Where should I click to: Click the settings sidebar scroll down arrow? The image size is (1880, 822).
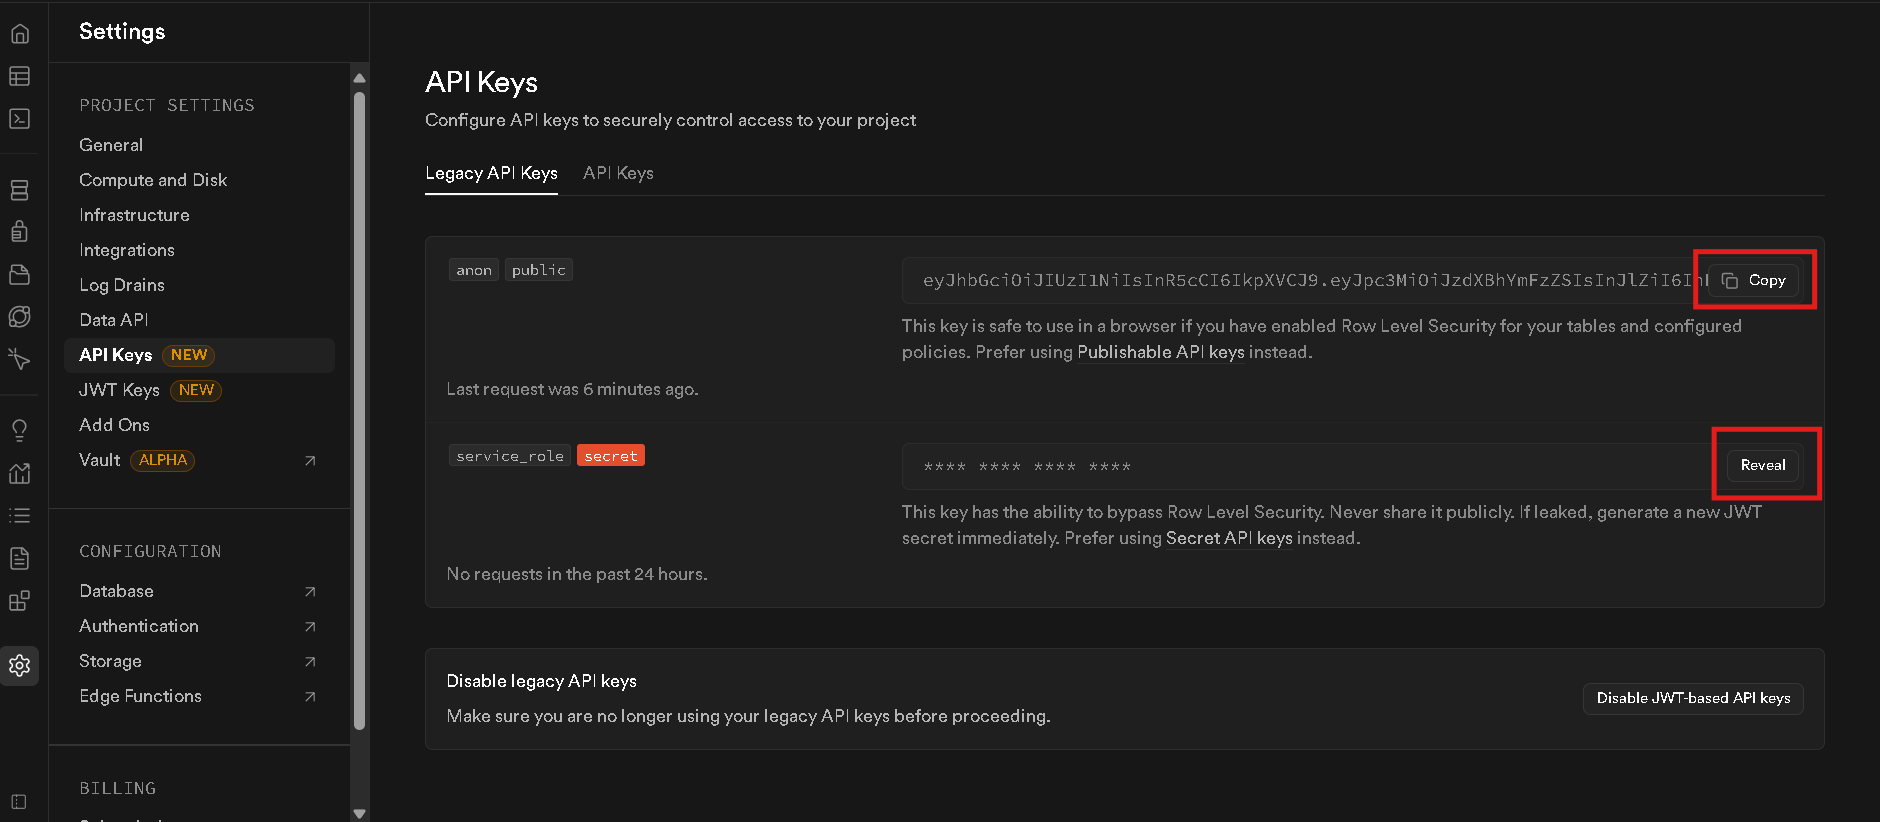(x=360, y=813)
